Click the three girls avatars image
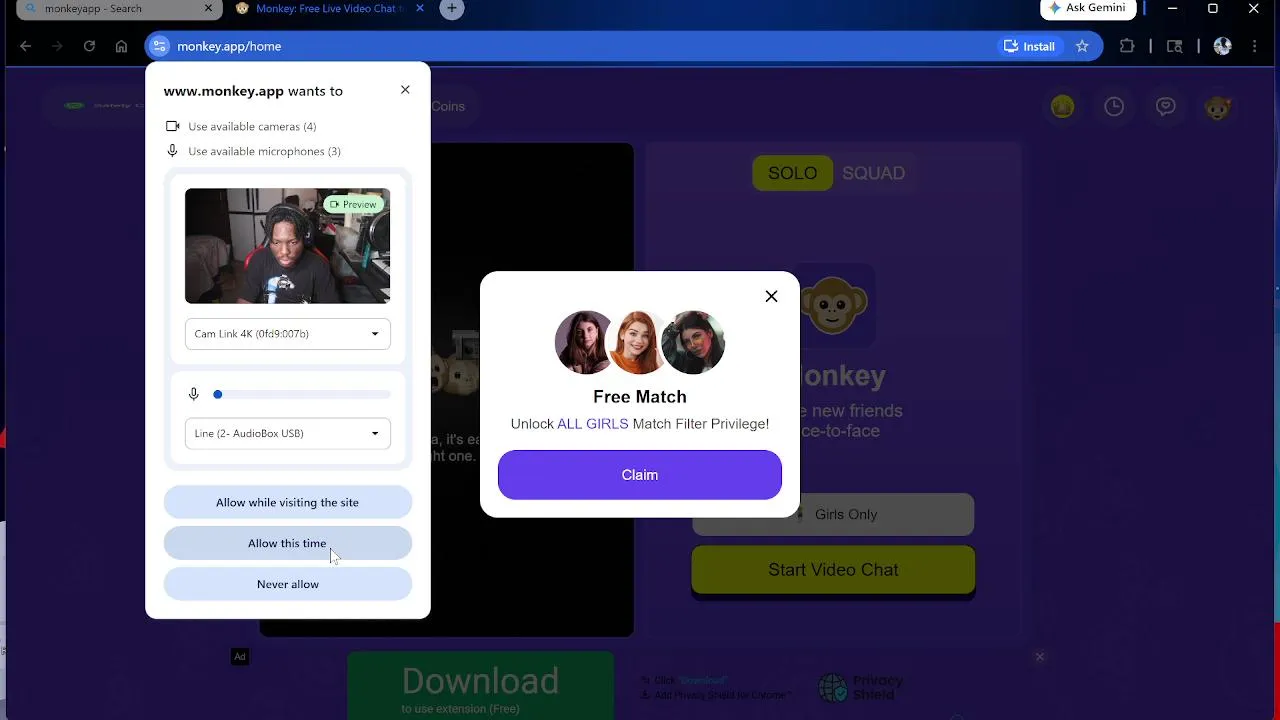The height and width of the screenshot is (720, 1280). (640, 342)
